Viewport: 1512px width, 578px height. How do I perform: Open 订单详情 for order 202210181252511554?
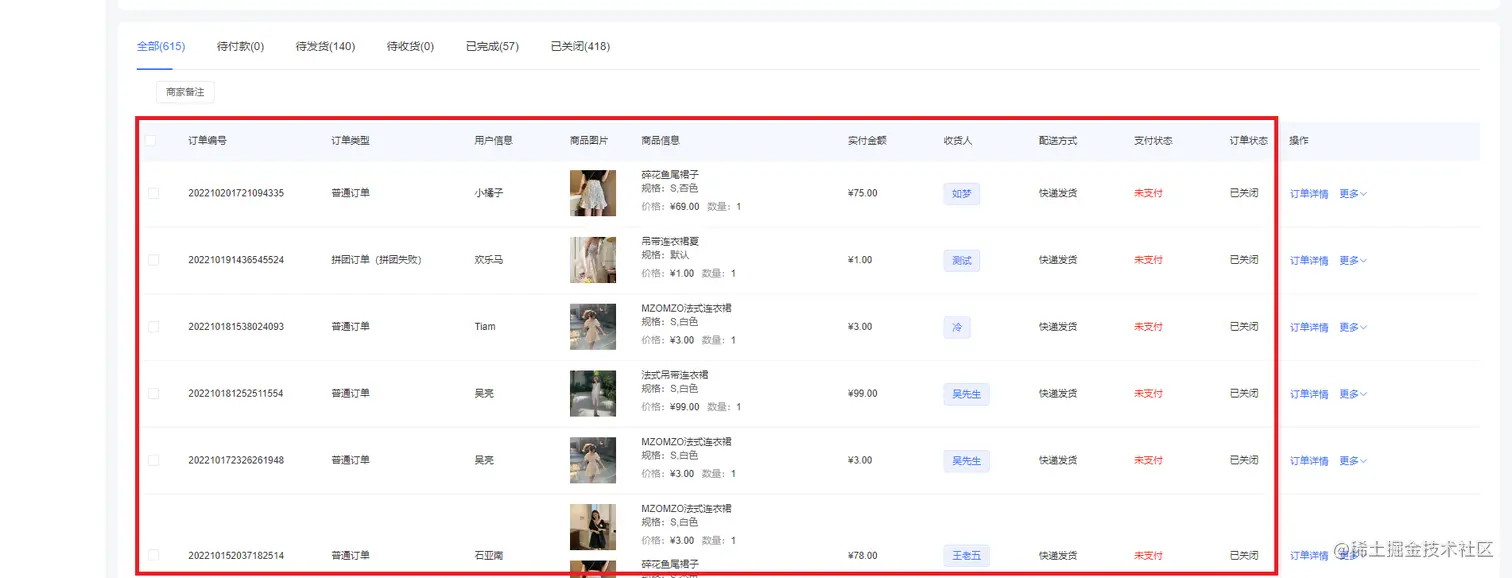pos(1309,395)
